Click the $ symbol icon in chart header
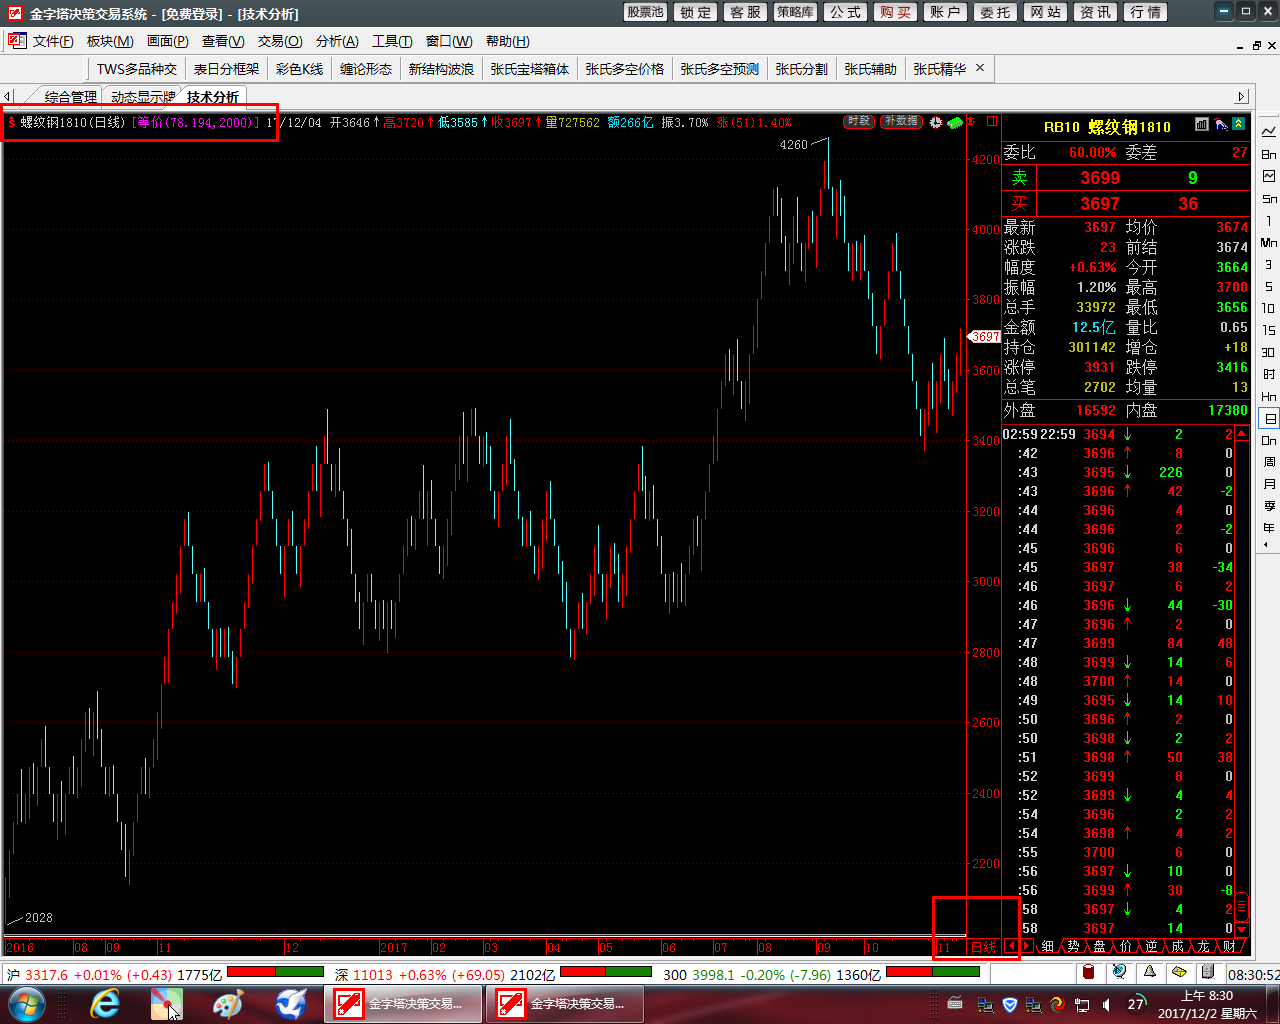 coord(11,123)
